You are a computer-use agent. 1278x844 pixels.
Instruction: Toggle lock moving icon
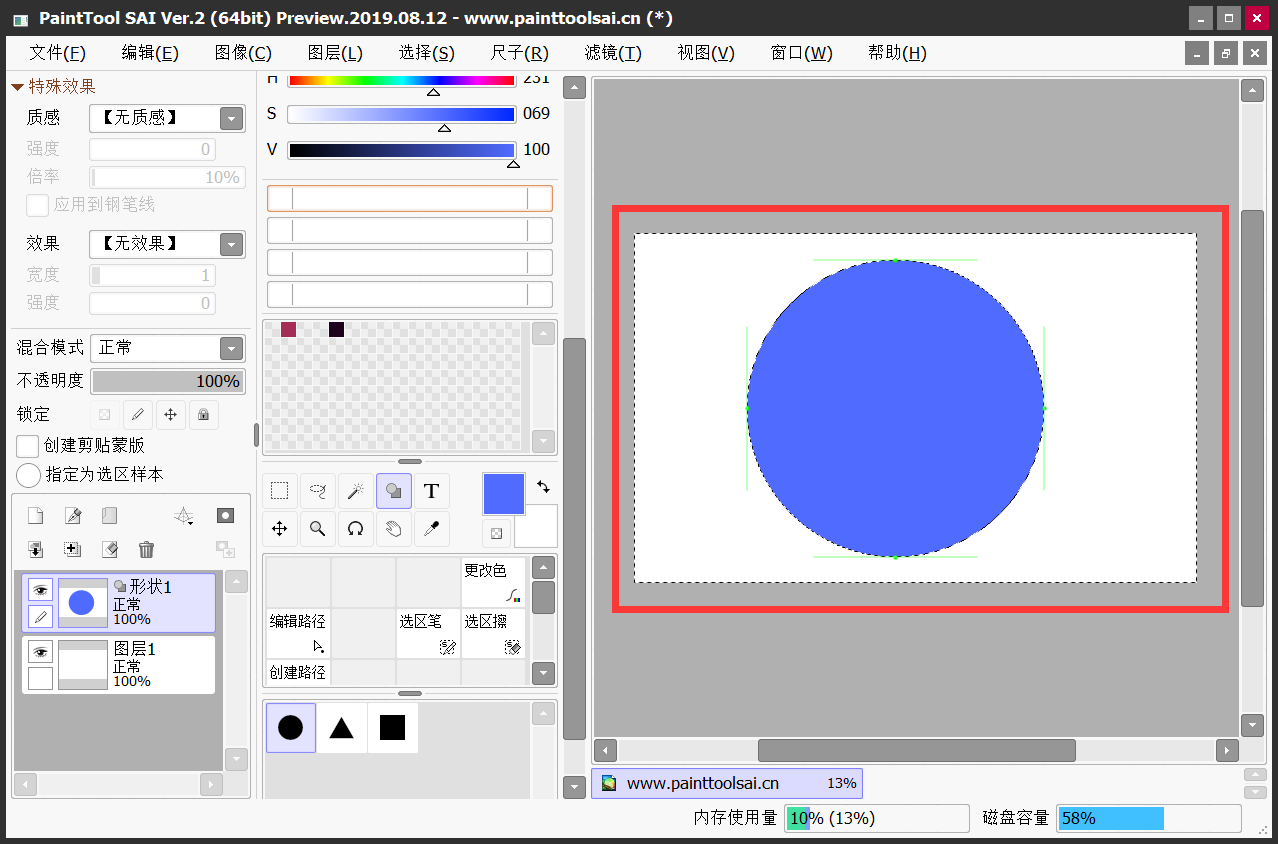pos(171,414)
